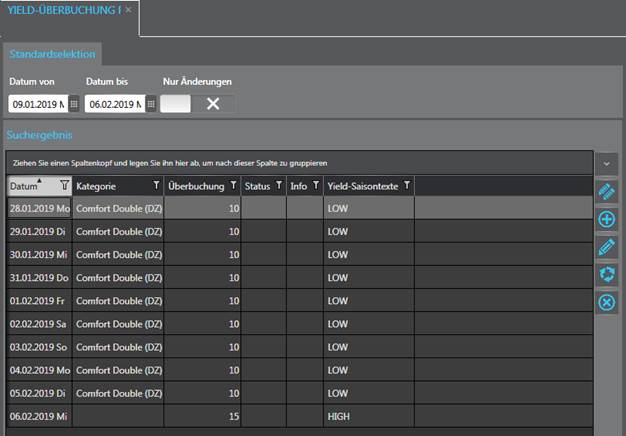Open filter on Yield-Saisontexte column

[407, 186]
